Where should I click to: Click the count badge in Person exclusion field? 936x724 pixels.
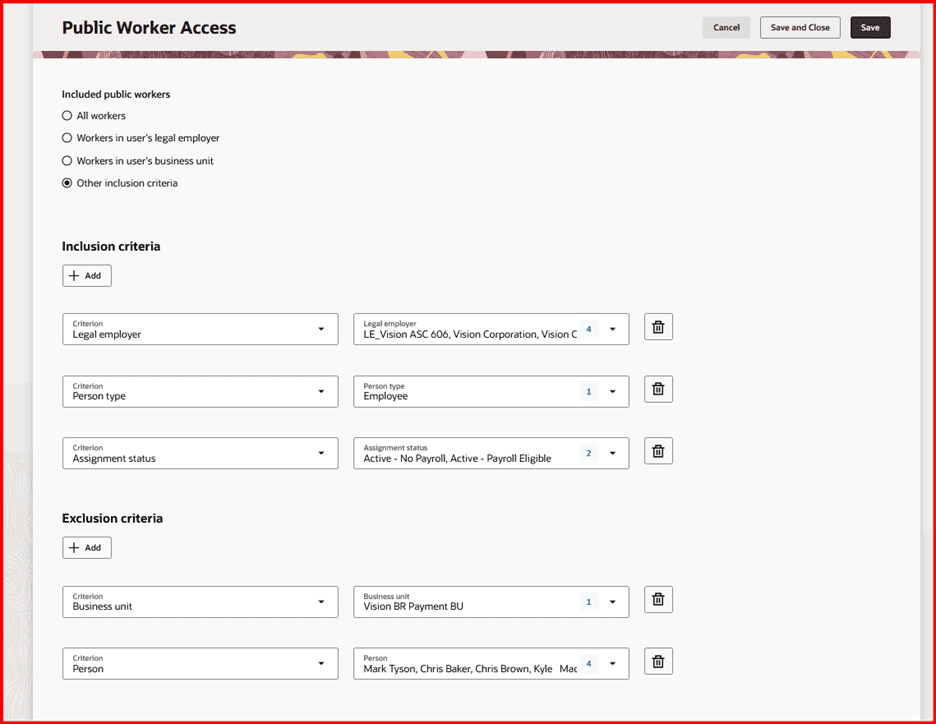[589, 664]
